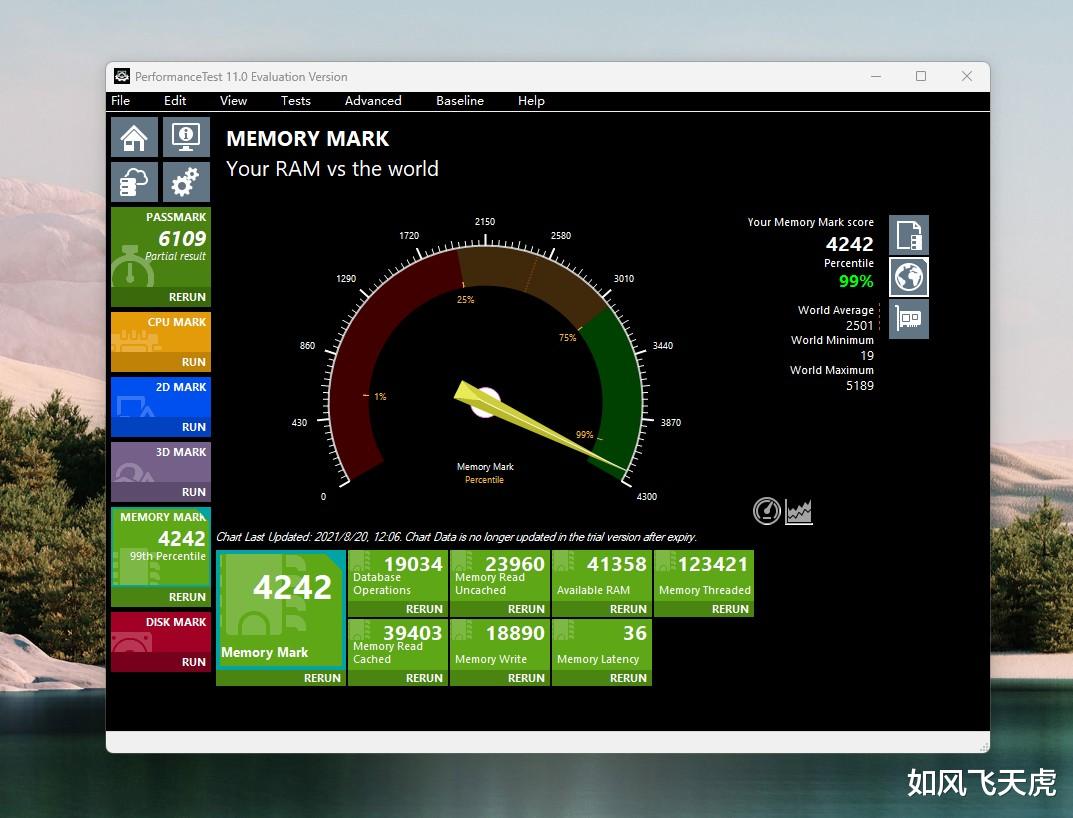Open the File menu
This screenshot has width=1073, height=818.
(120, 101)
